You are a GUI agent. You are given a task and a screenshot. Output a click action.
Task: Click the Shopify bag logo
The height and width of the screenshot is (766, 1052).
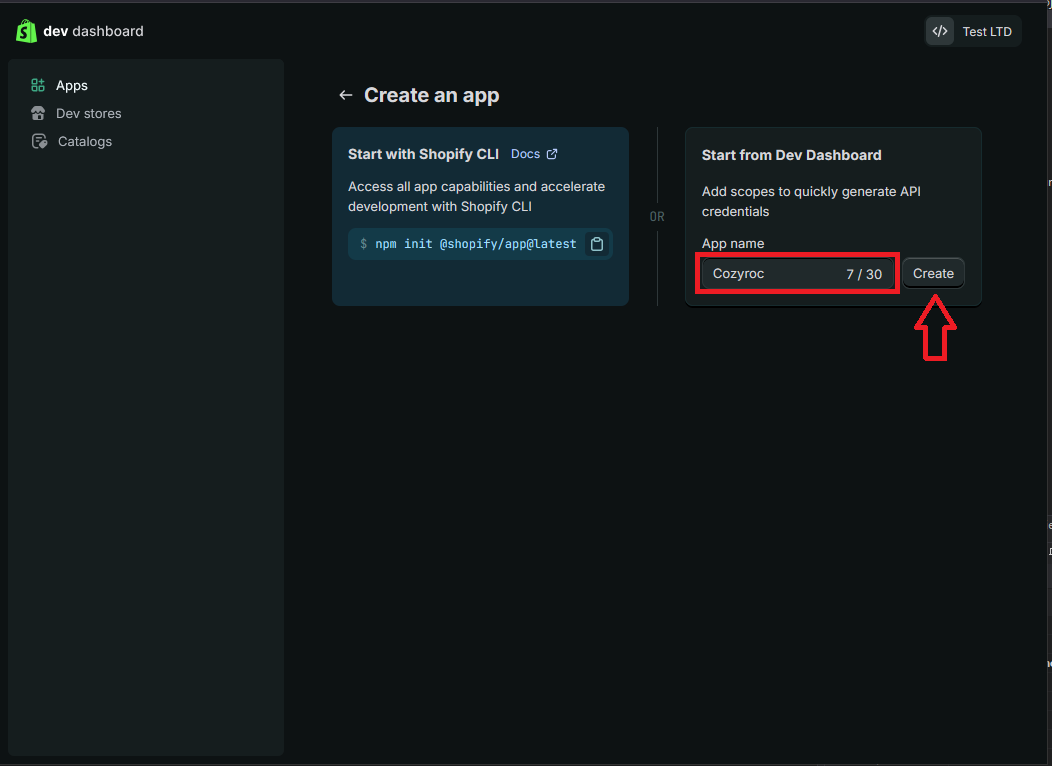click(x=26, y=31)
